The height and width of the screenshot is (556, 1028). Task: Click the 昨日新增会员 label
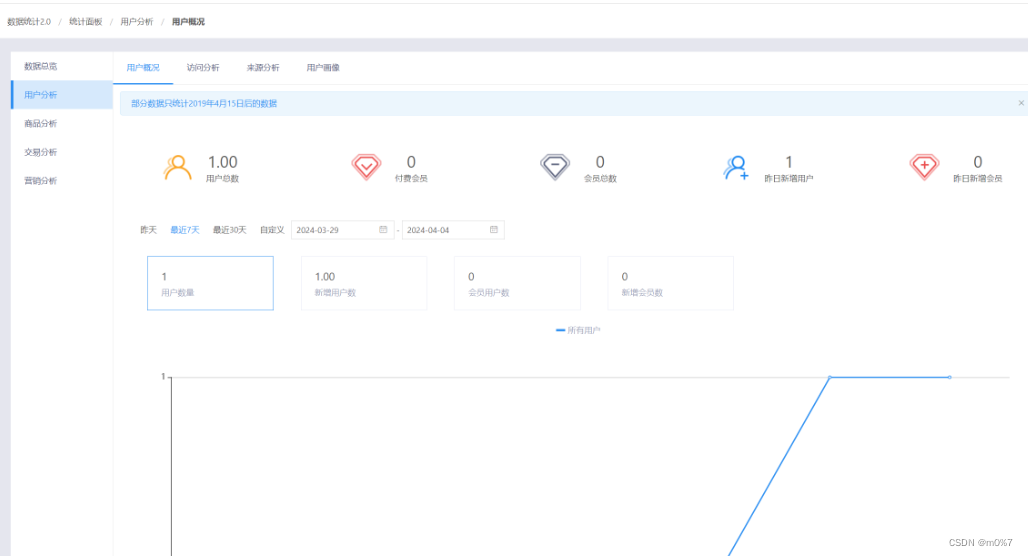pos(978,178)
